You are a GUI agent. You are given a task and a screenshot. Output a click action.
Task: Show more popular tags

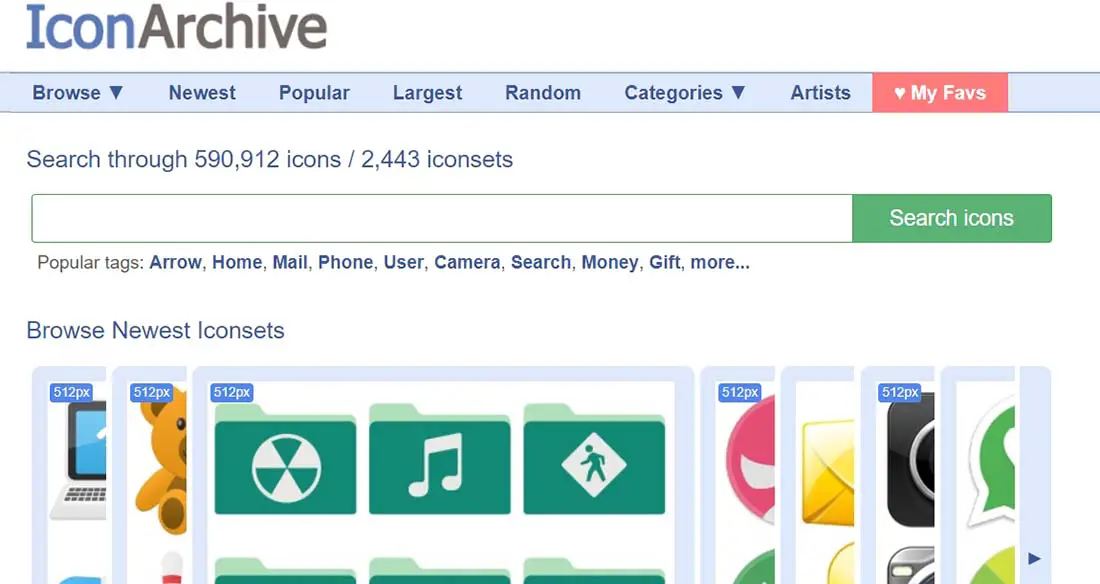point(720,263)
